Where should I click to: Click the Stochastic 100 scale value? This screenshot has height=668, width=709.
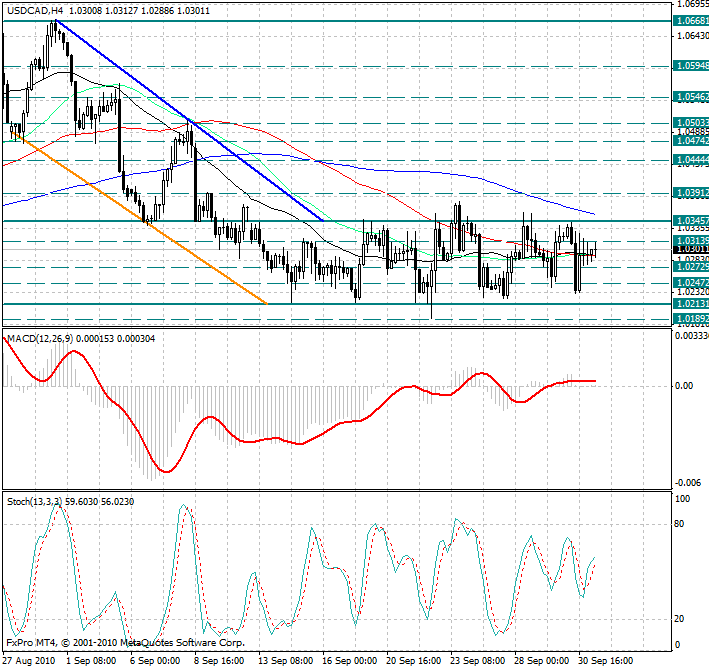(x=682, y=499)
